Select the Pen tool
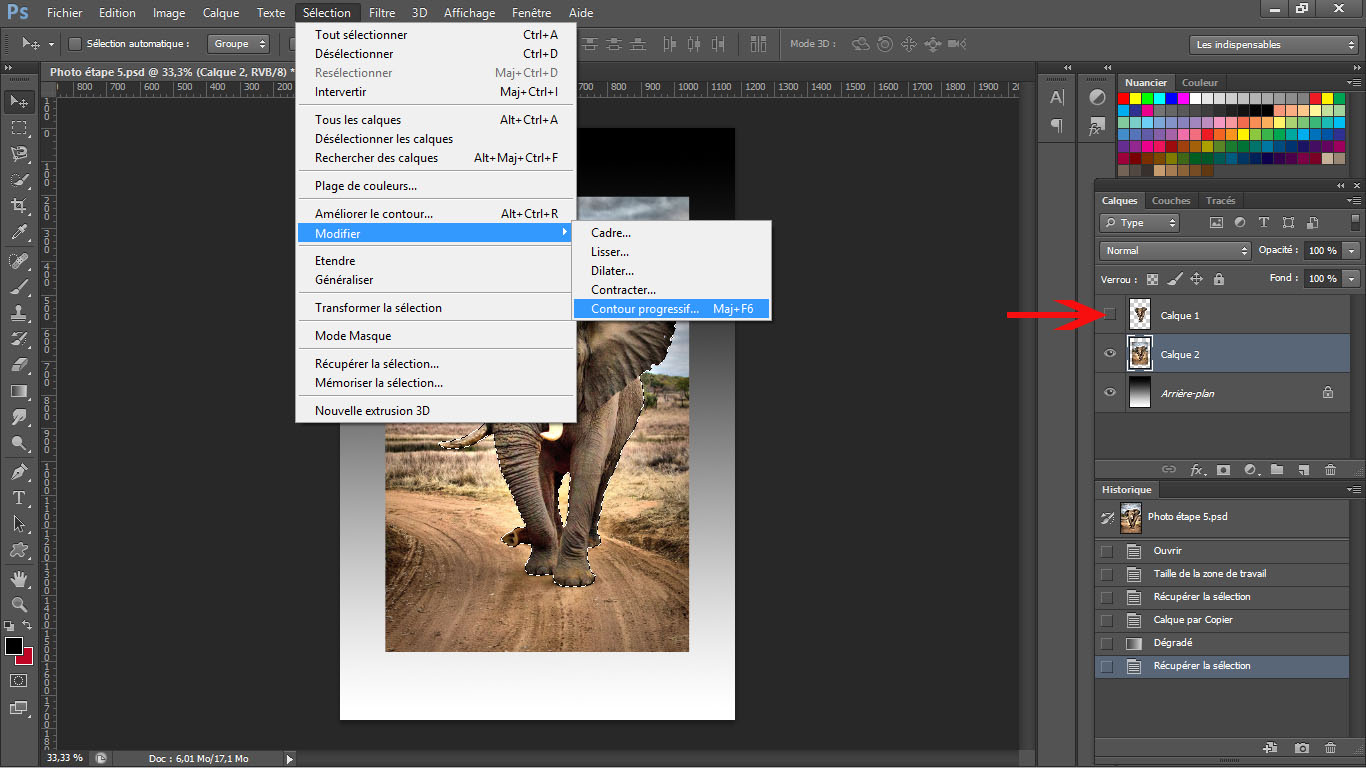 tap(19, 472)
